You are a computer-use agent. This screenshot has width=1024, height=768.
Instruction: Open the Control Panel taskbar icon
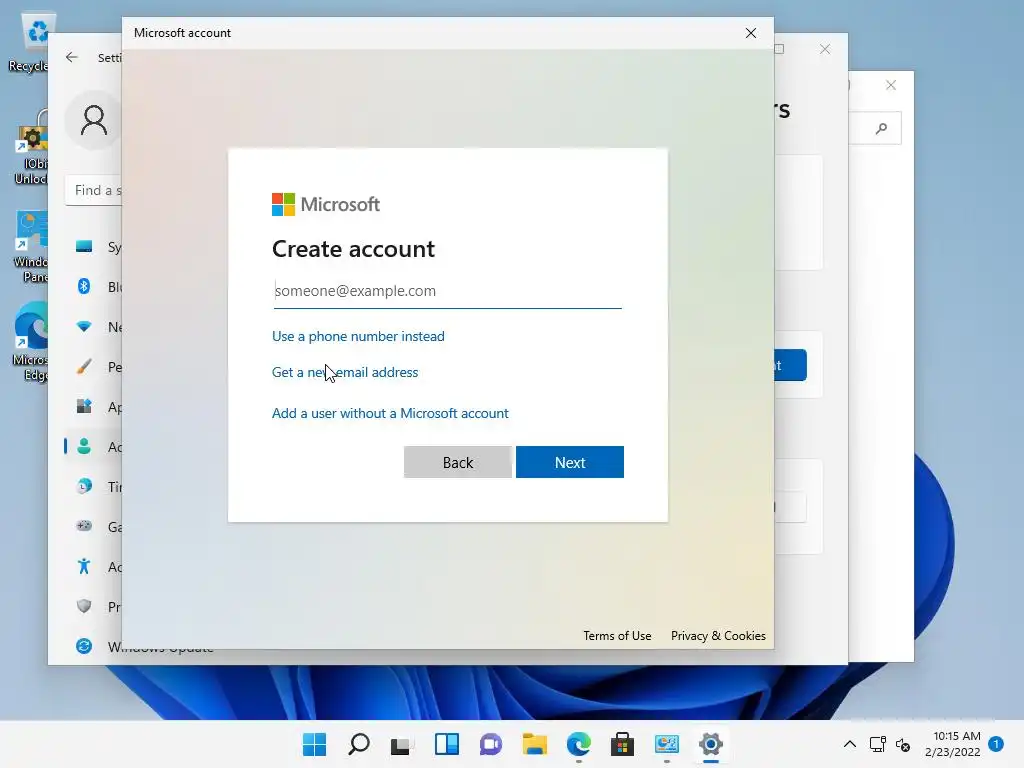tap(667, 744)
